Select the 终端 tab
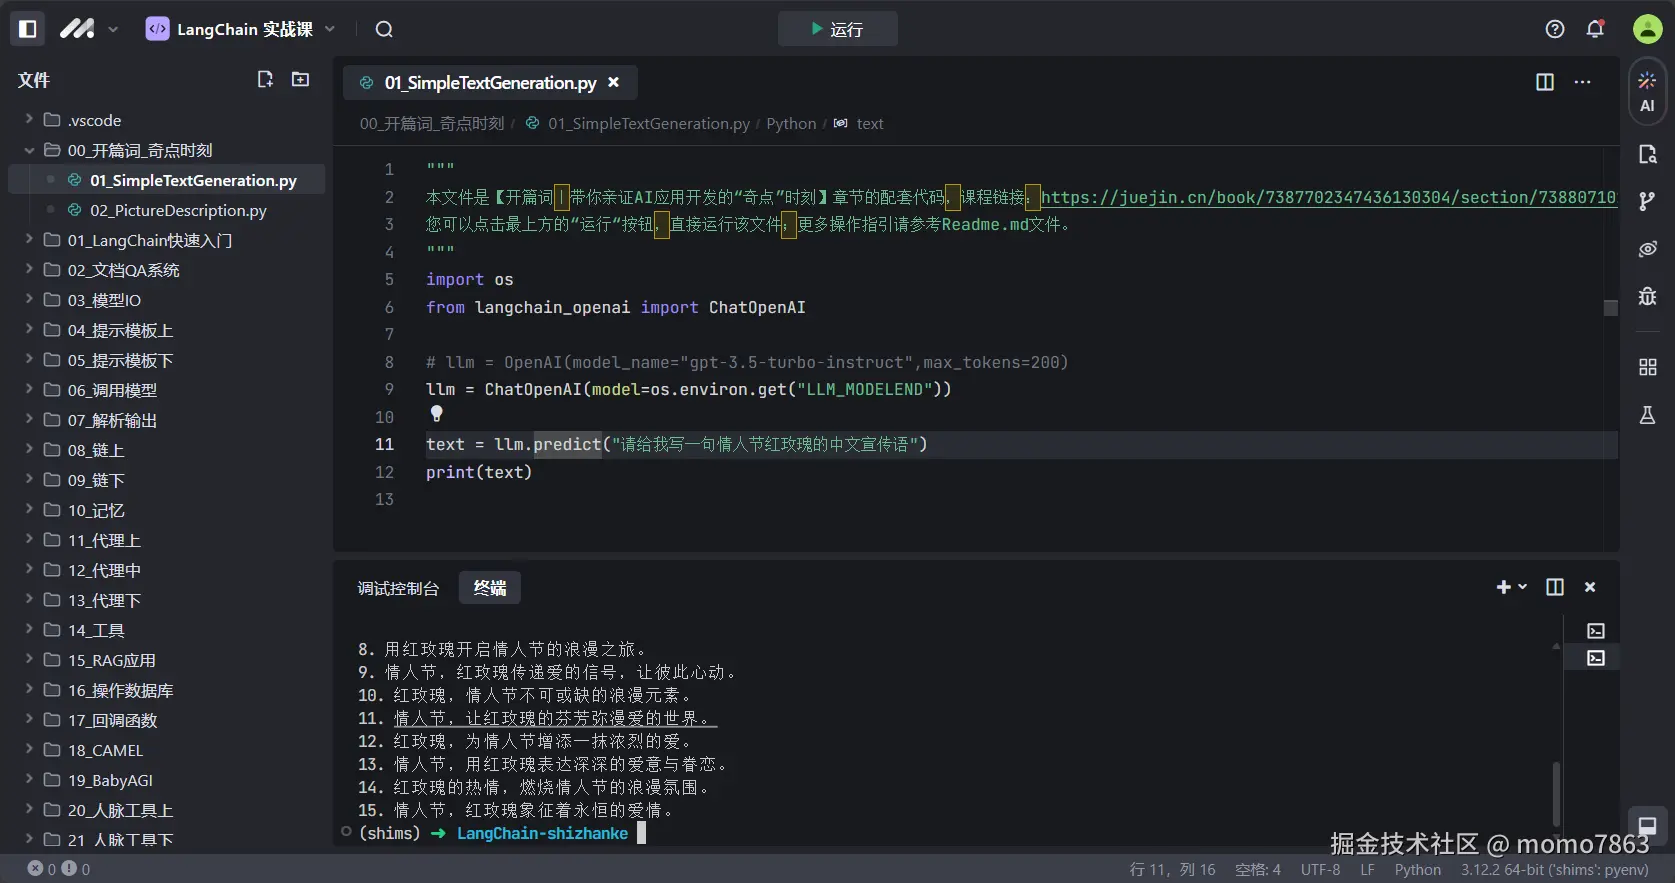 click(489, 588)
